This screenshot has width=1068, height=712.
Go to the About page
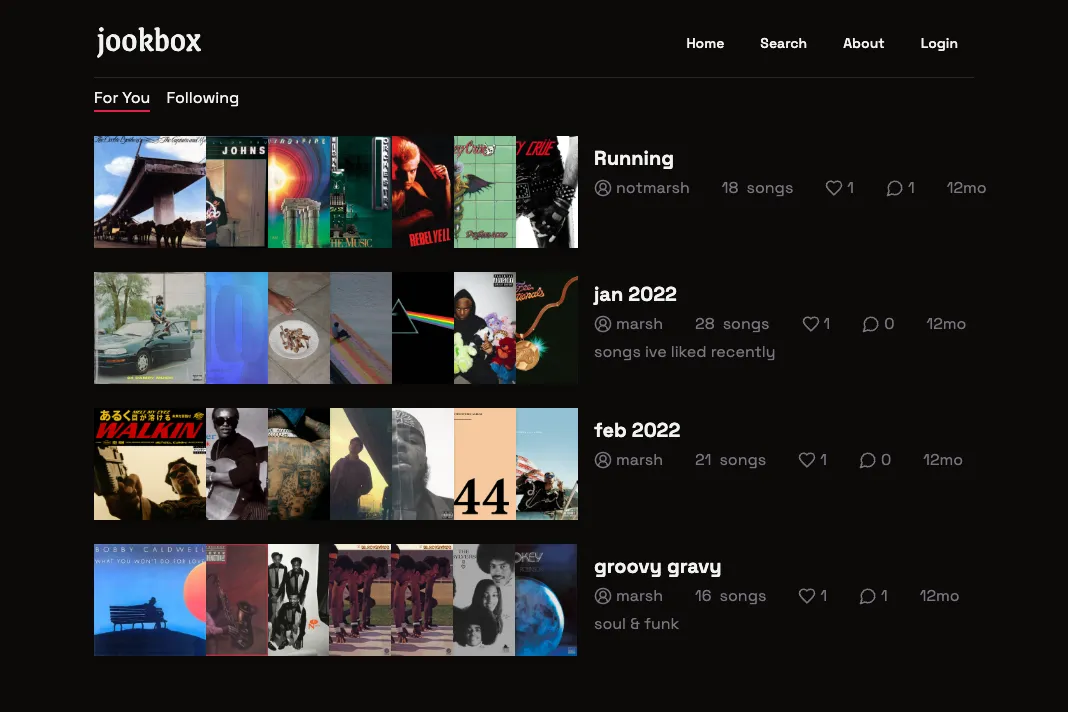(x=863, y=43)
